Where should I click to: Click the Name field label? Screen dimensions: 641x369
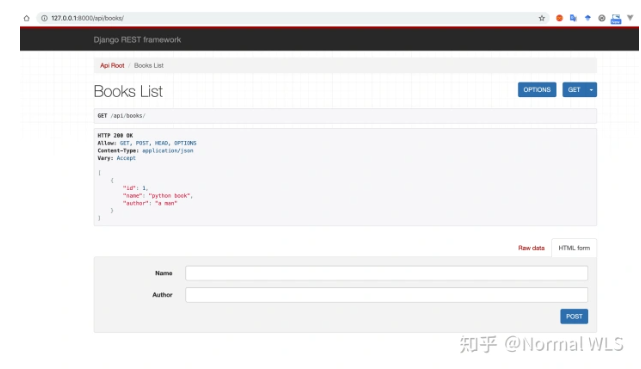pyautogui.click(x=164, y=273)
